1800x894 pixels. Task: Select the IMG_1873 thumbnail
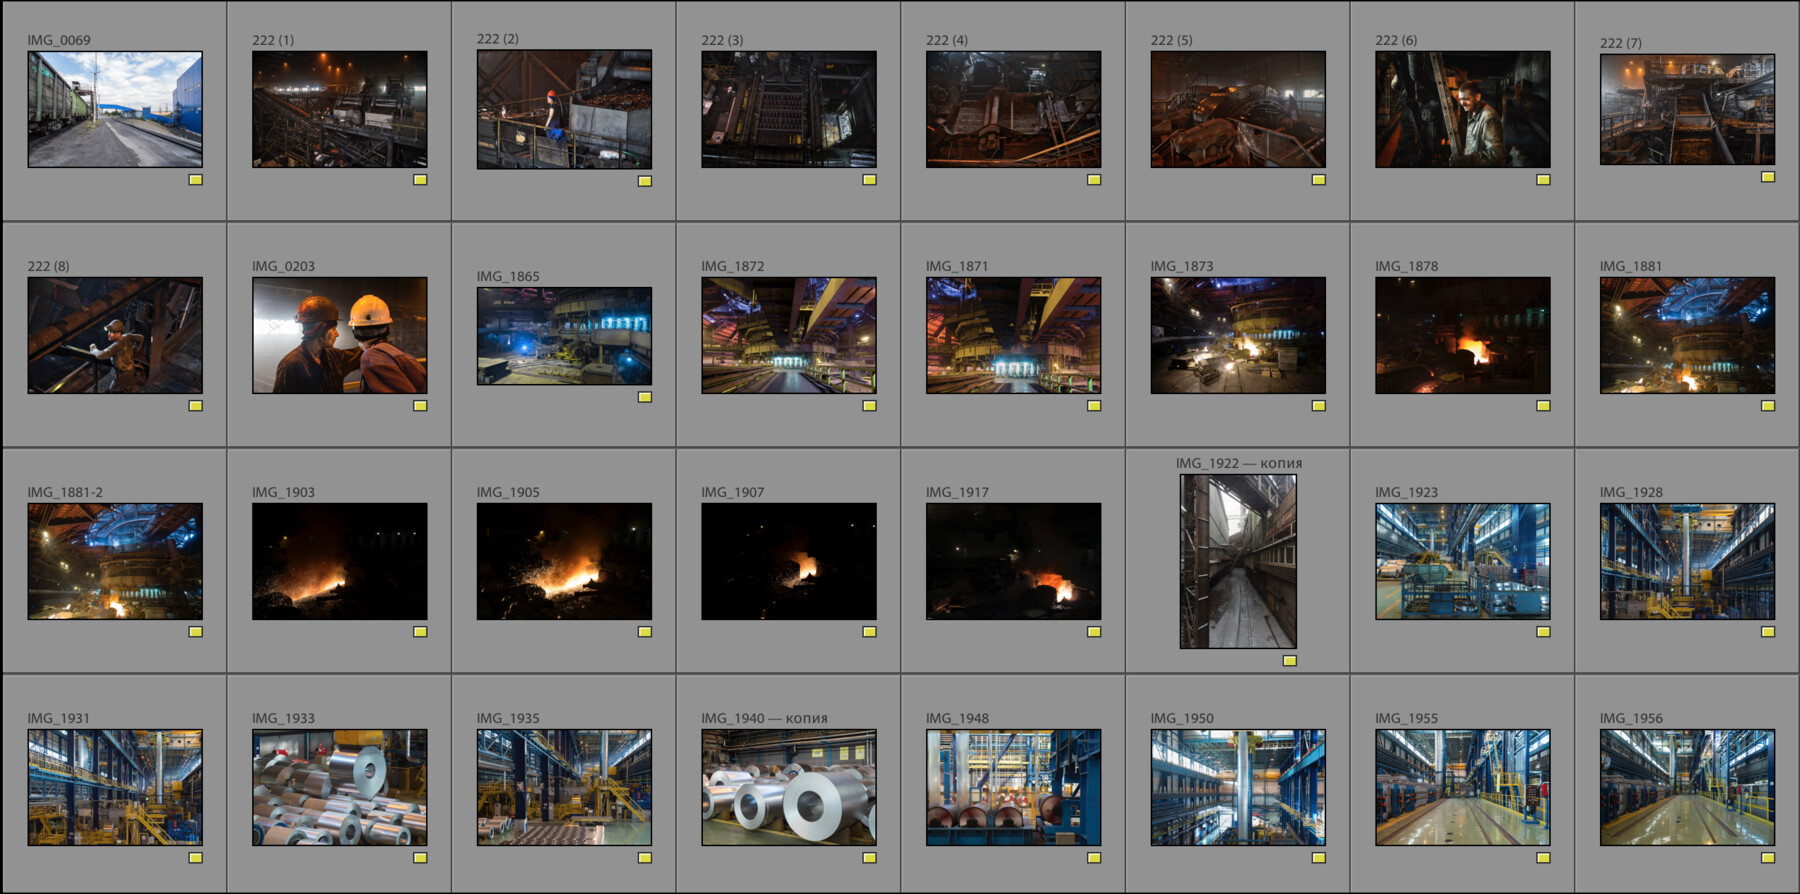pyautogui.click(x=1238, y=335)
